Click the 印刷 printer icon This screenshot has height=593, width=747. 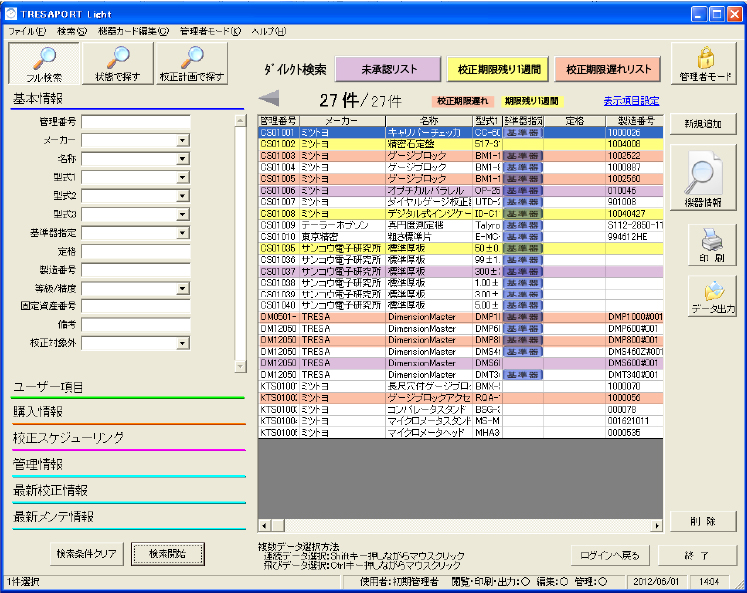pyautogui.click(x=705, y=244)
